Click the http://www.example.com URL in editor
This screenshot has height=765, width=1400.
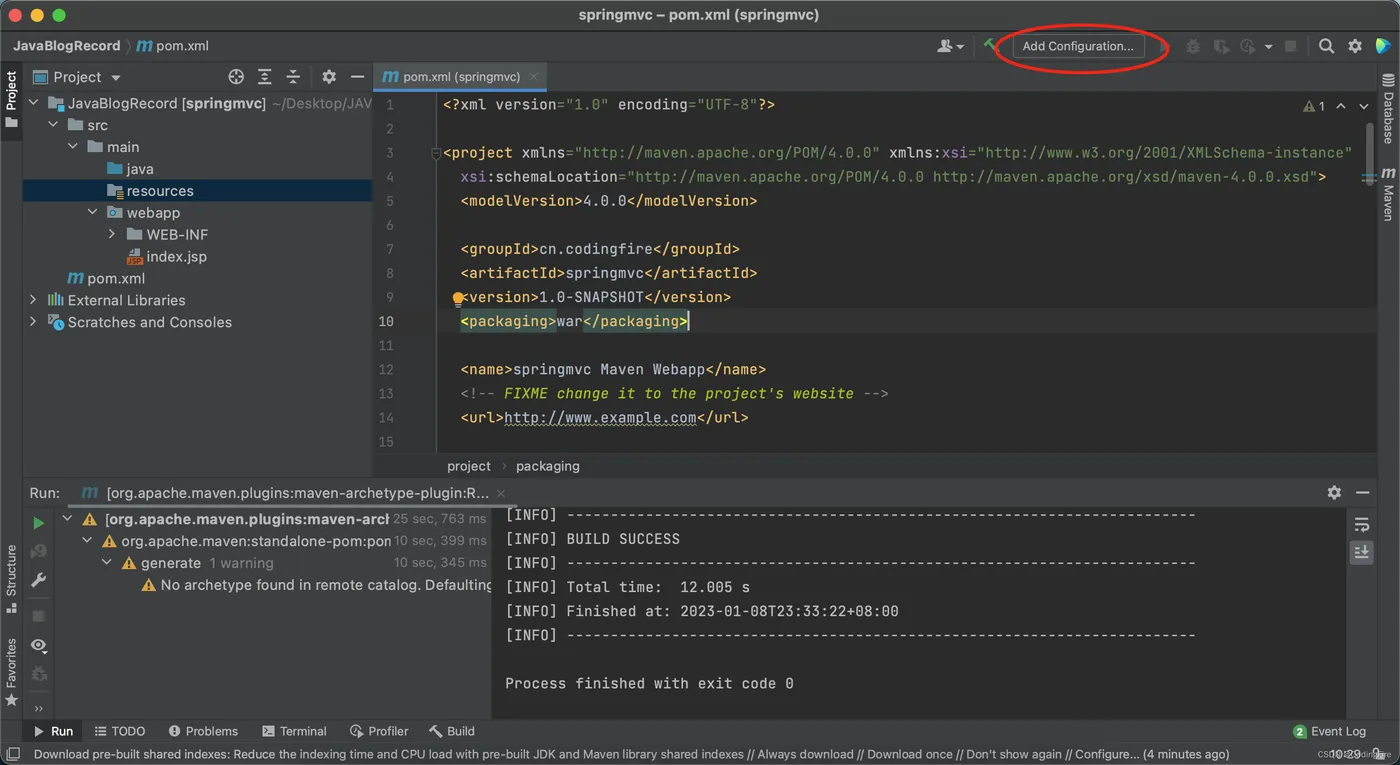click(600, 418)
